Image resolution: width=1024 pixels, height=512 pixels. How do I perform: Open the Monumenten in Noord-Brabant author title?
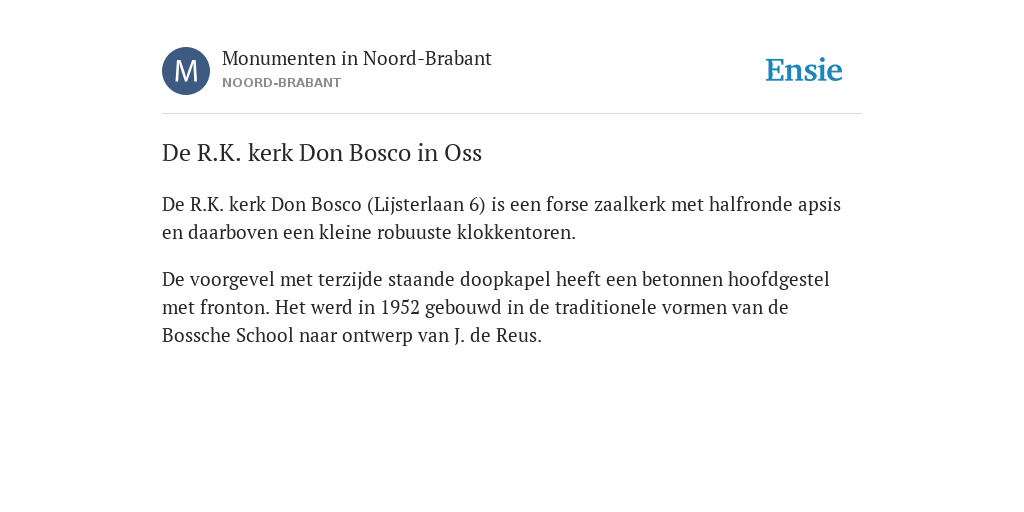click(x=357, y=59)
